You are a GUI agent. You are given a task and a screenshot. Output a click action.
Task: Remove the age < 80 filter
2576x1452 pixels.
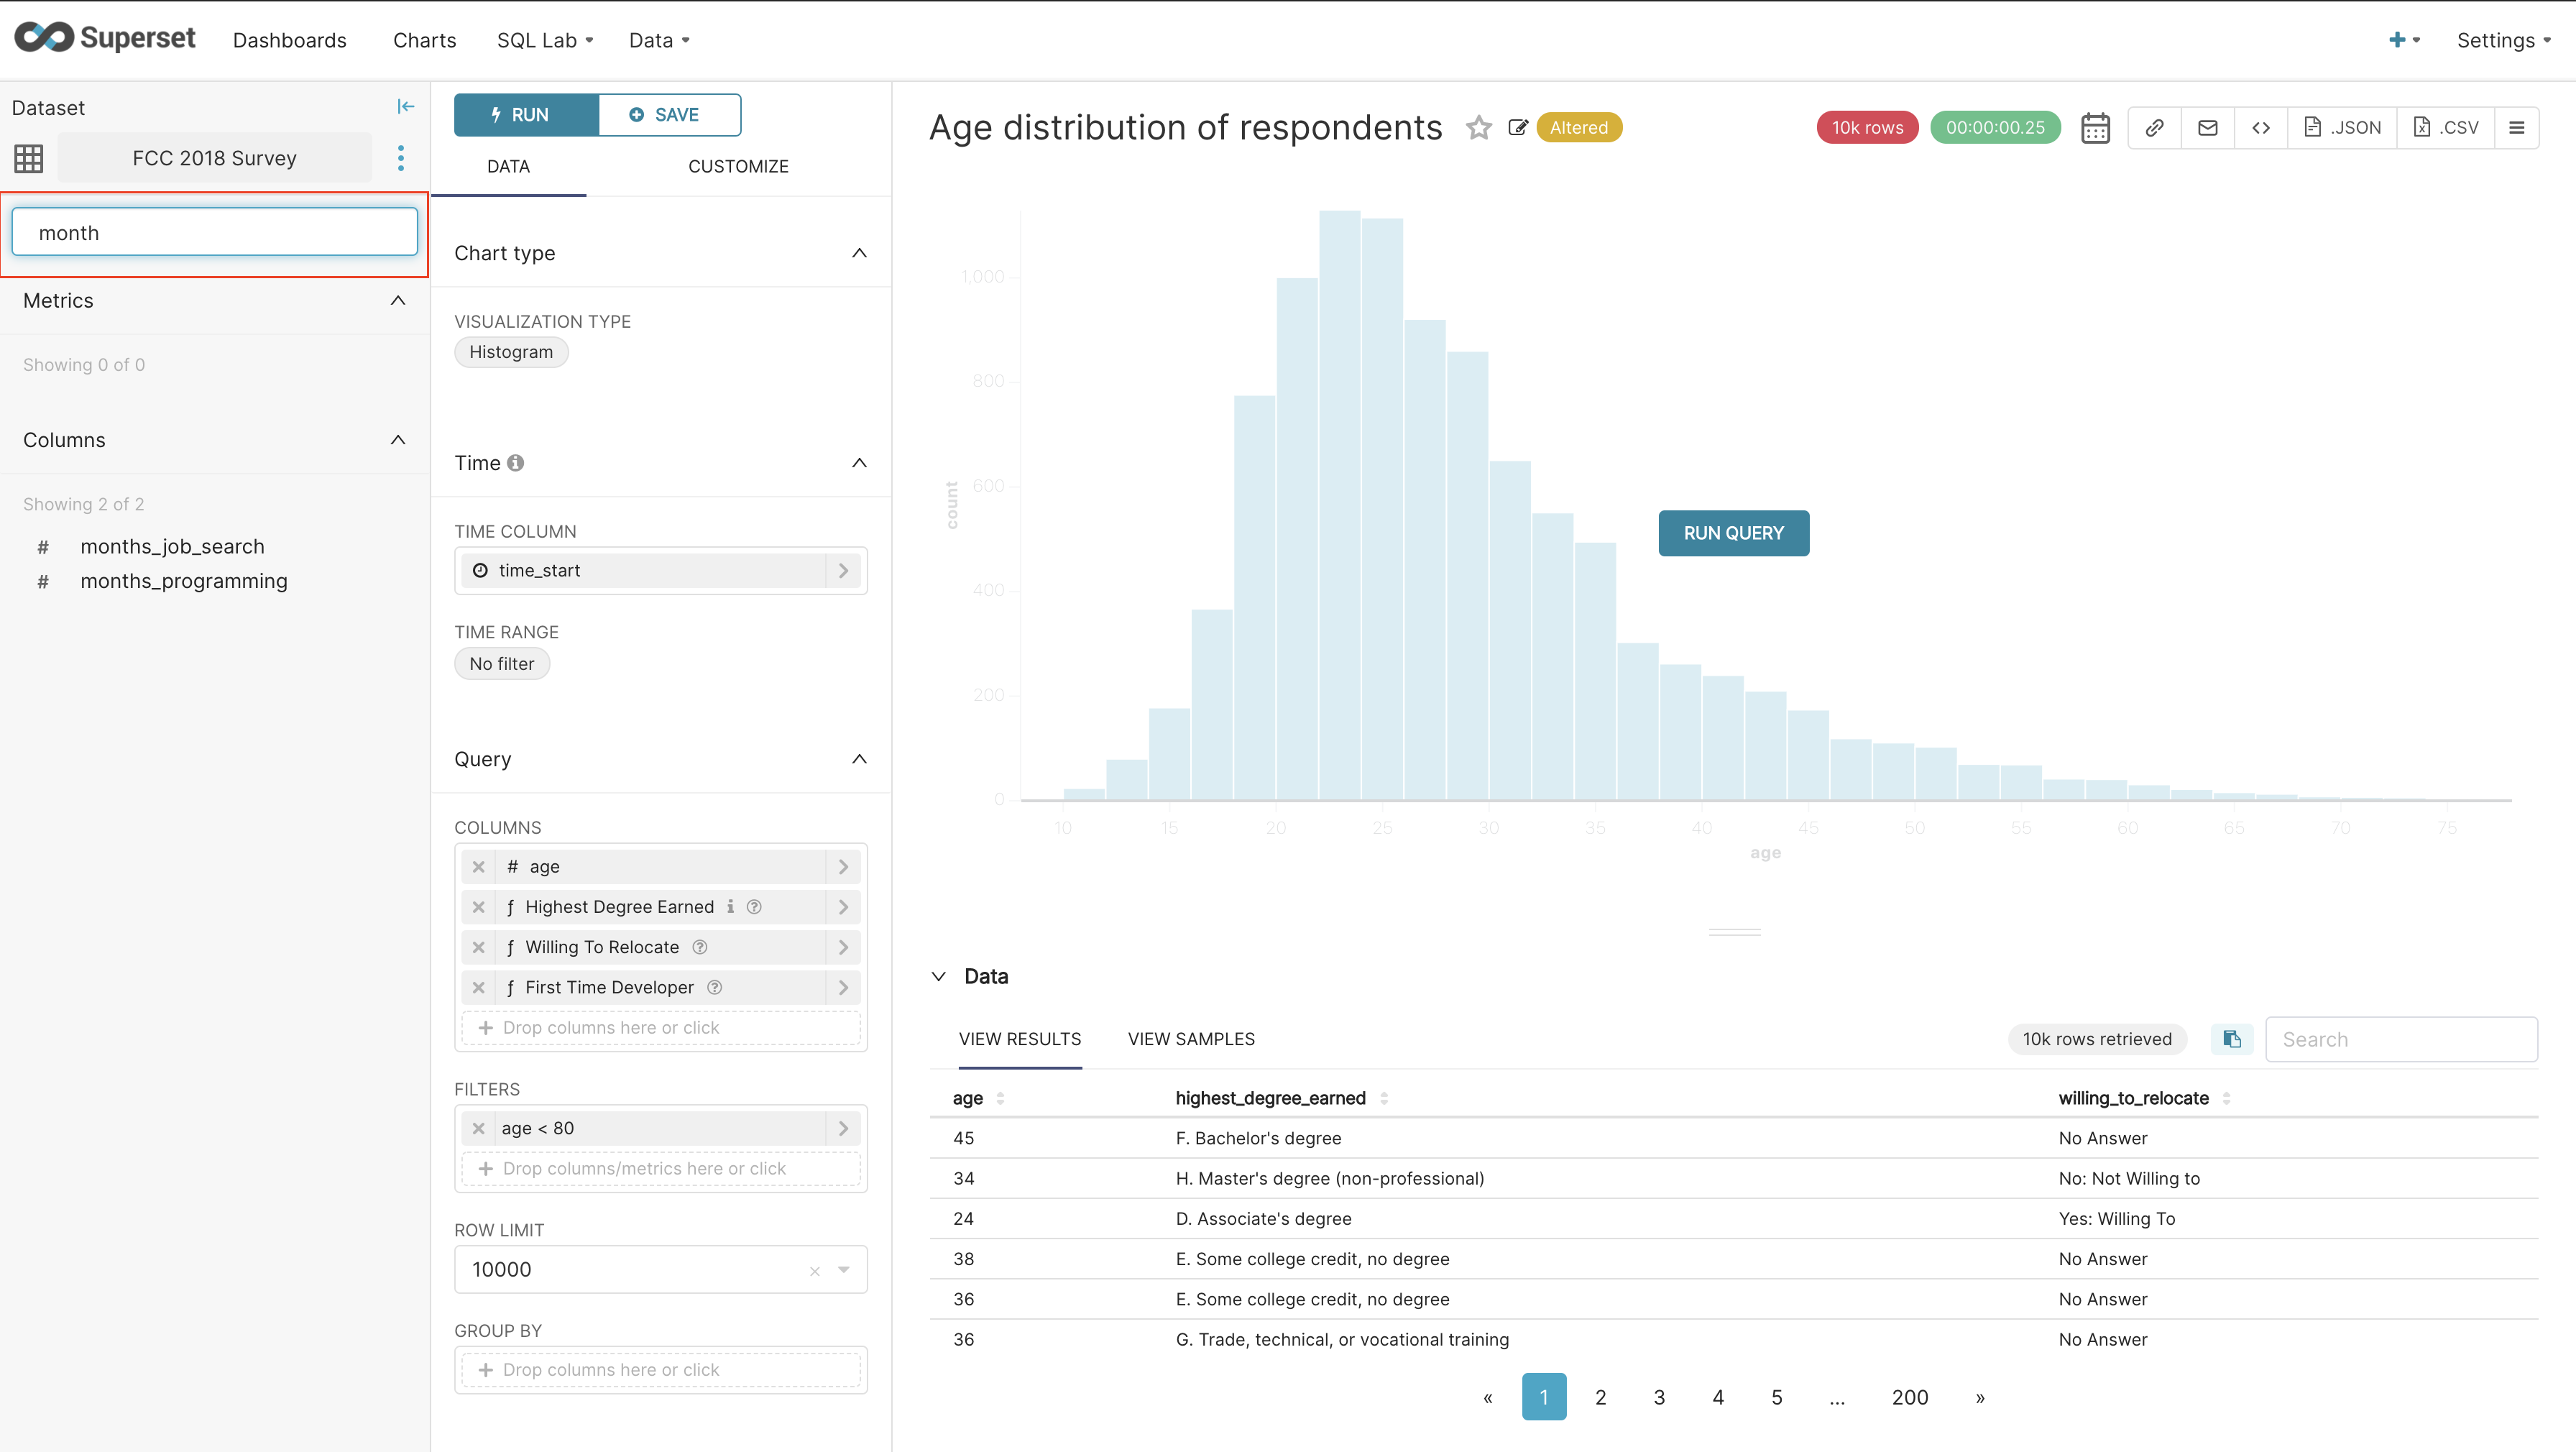point(479,1128)
